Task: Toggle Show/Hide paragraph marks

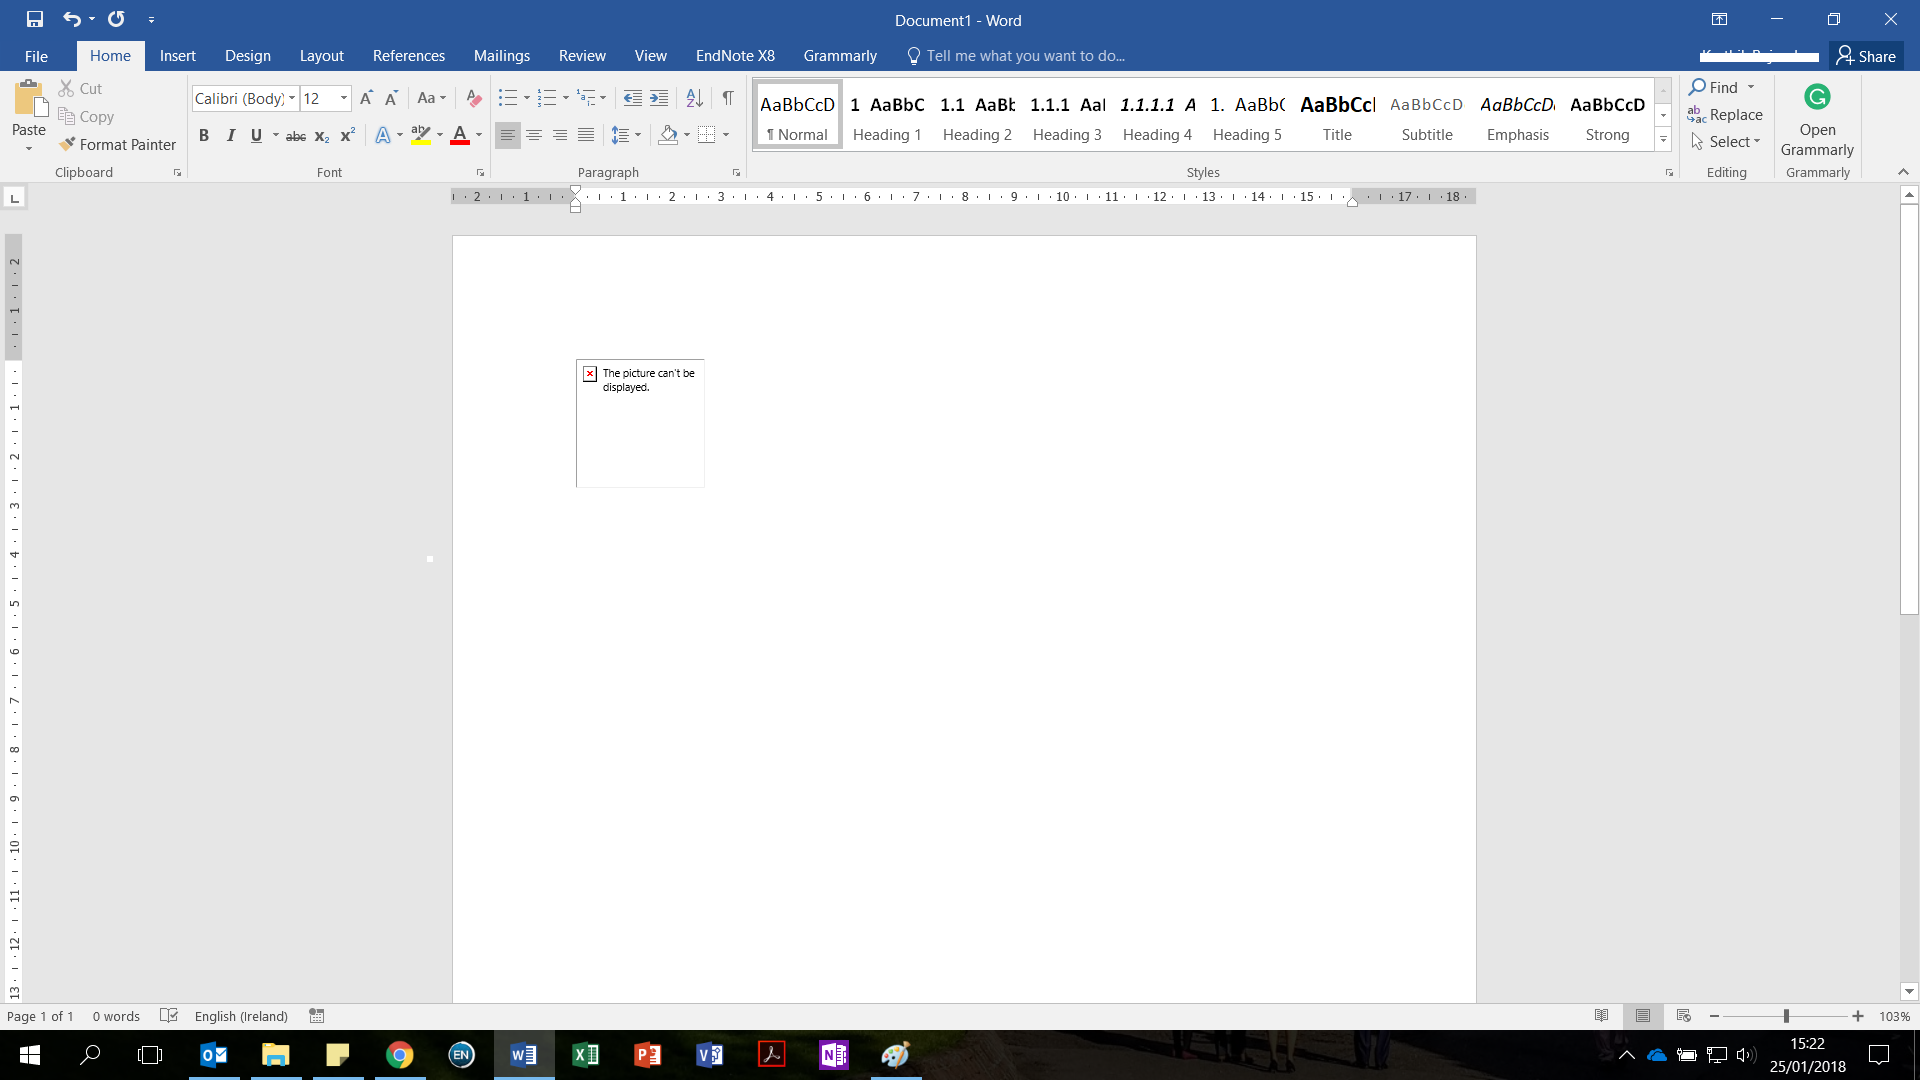Action: (728, 98)
